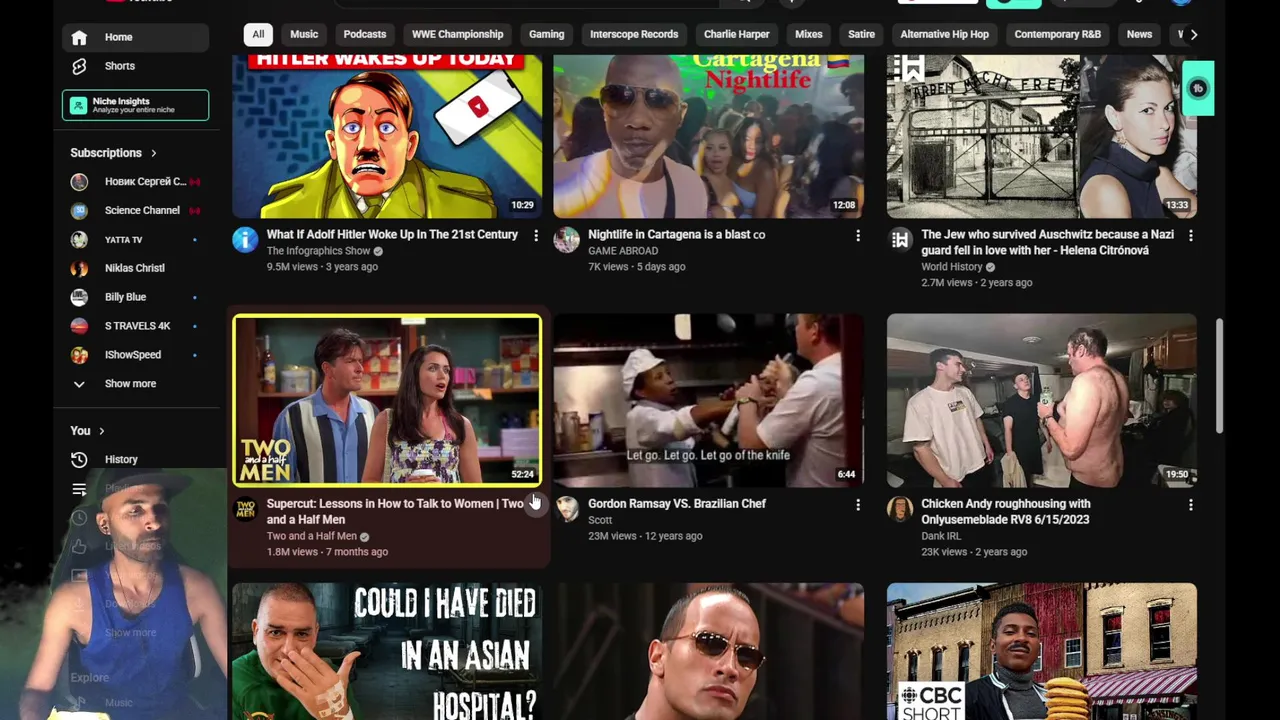Open Gordon Ramsay VS Brazilian Chef thumbnail
This screenshot has height=720, width=1280.
pos(709,400)
